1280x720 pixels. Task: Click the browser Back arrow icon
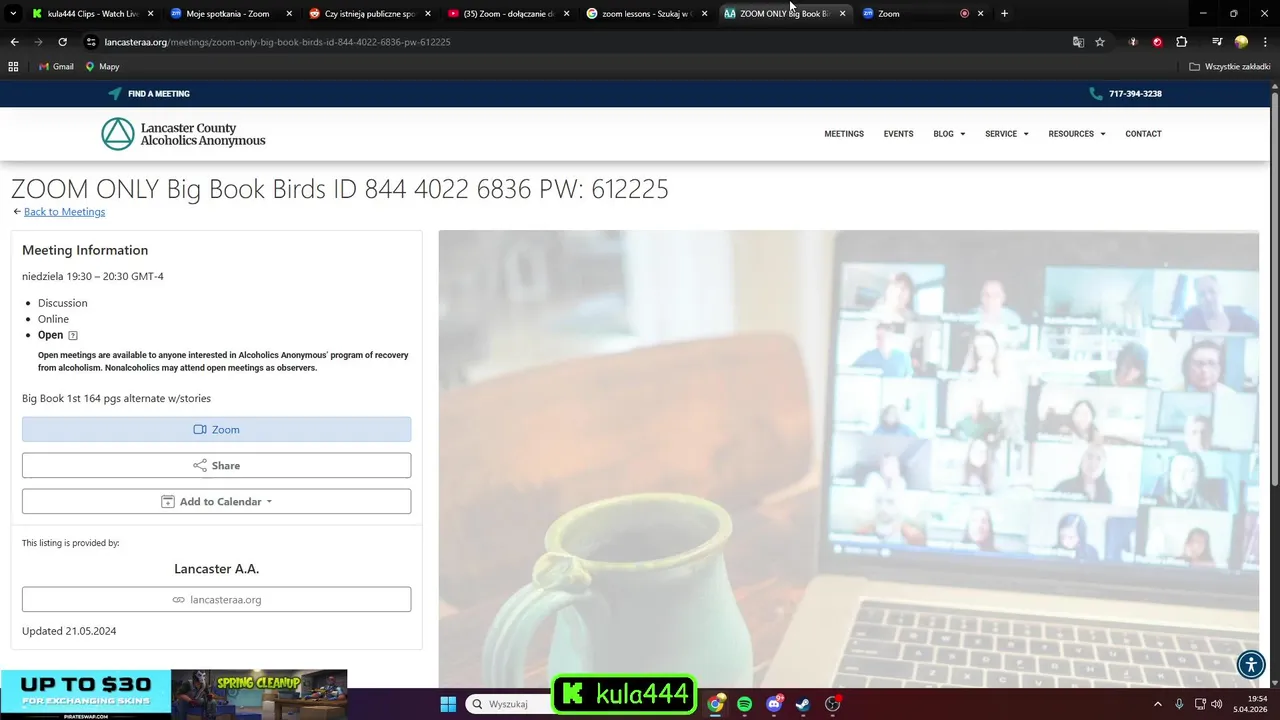click(x=14, y=42)
